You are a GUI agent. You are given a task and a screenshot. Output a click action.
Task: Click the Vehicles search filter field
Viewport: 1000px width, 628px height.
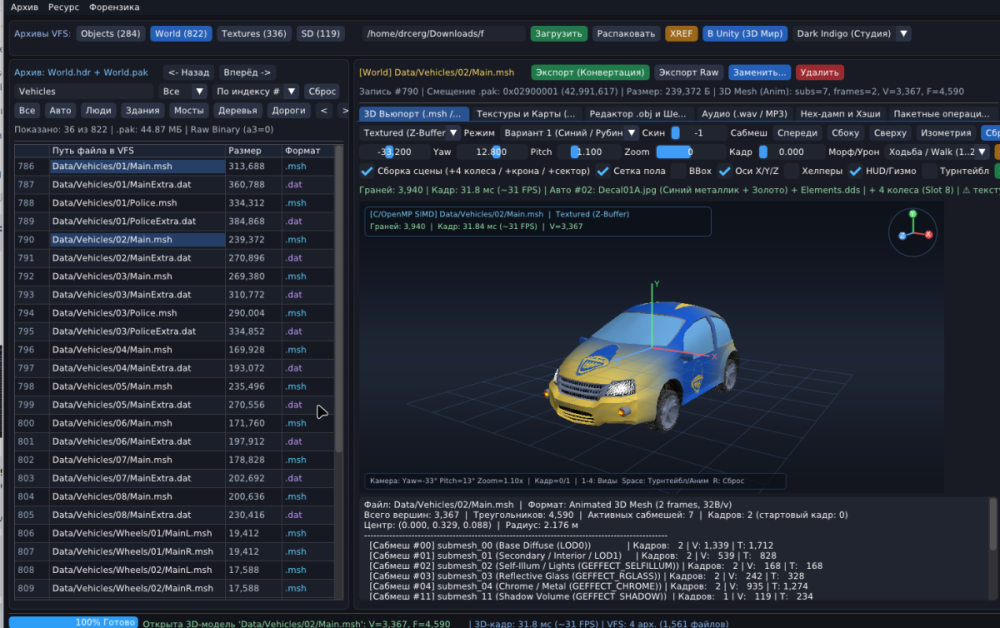pos(84,91)
